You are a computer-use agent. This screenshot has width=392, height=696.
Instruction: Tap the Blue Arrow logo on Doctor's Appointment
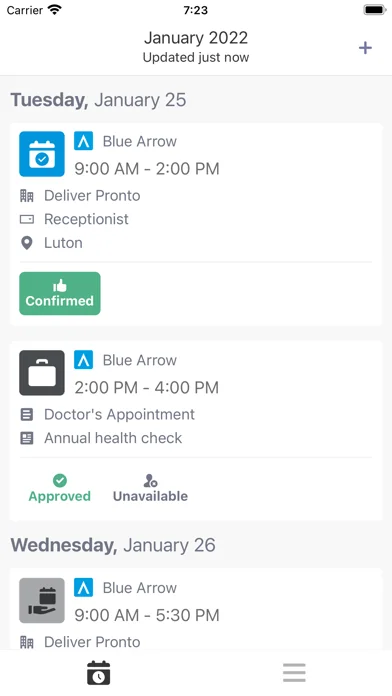[x=83, y=360]
